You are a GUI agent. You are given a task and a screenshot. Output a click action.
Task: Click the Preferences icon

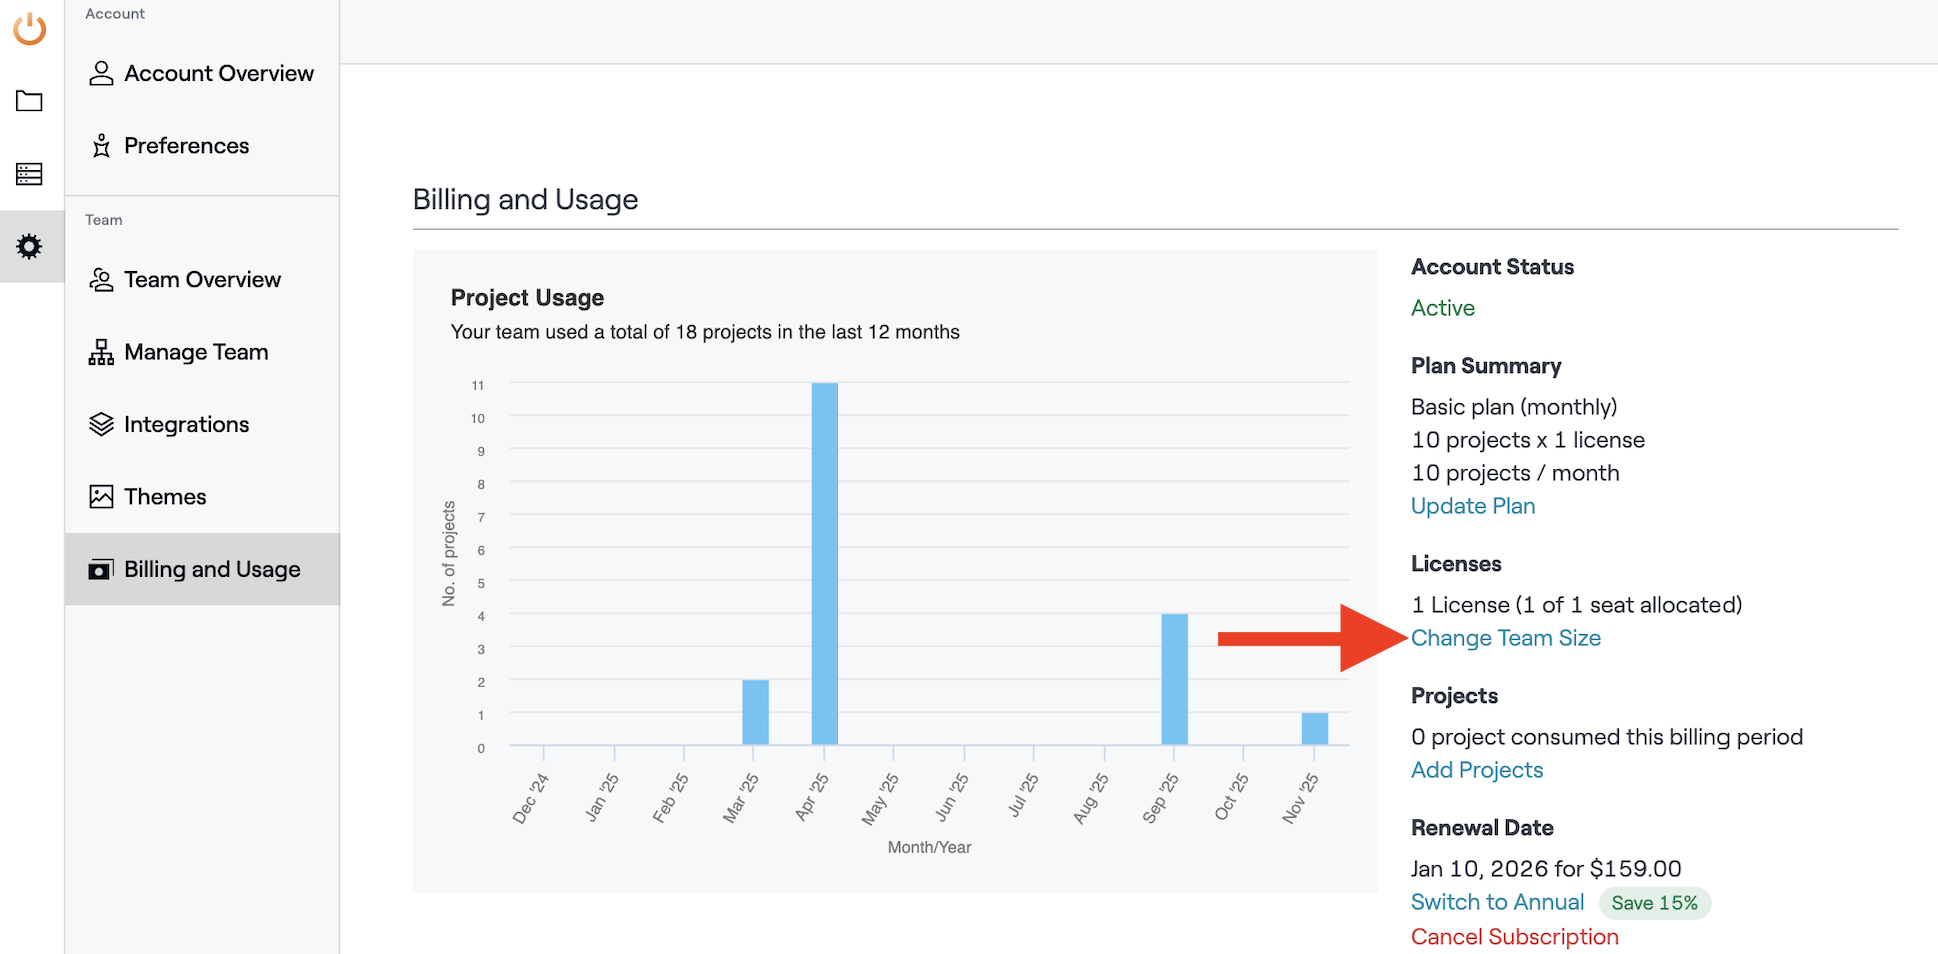coord(101,146)
